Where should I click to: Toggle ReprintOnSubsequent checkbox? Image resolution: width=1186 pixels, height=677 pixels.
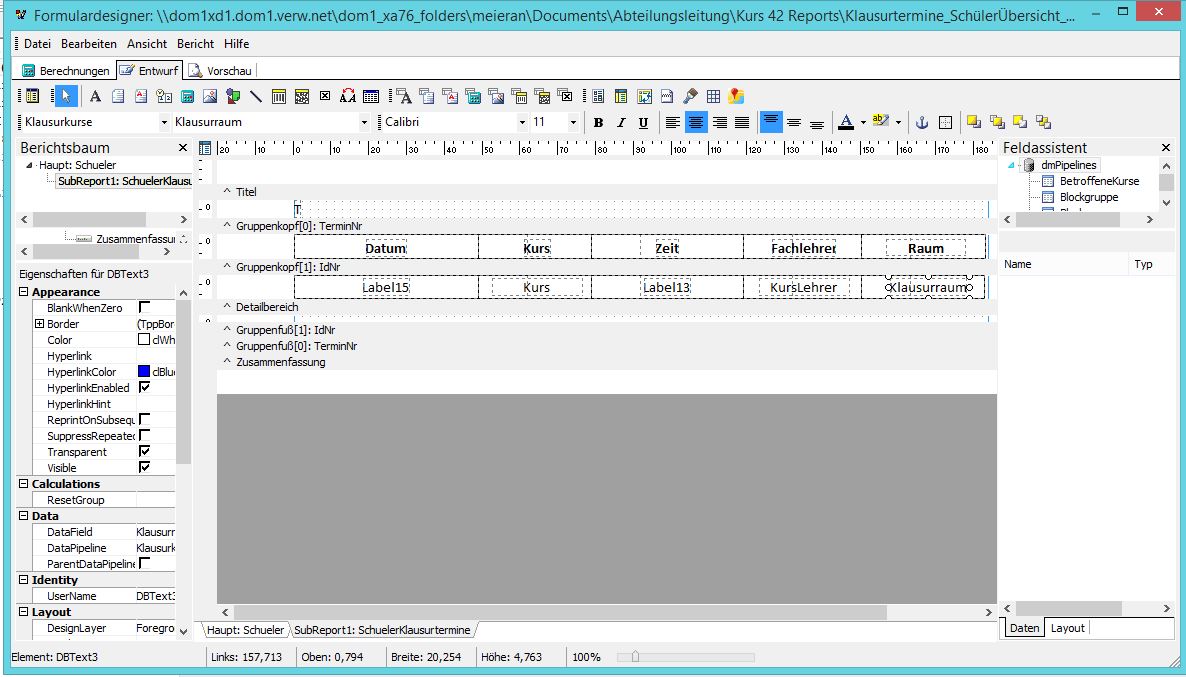[x=144, y=419]
